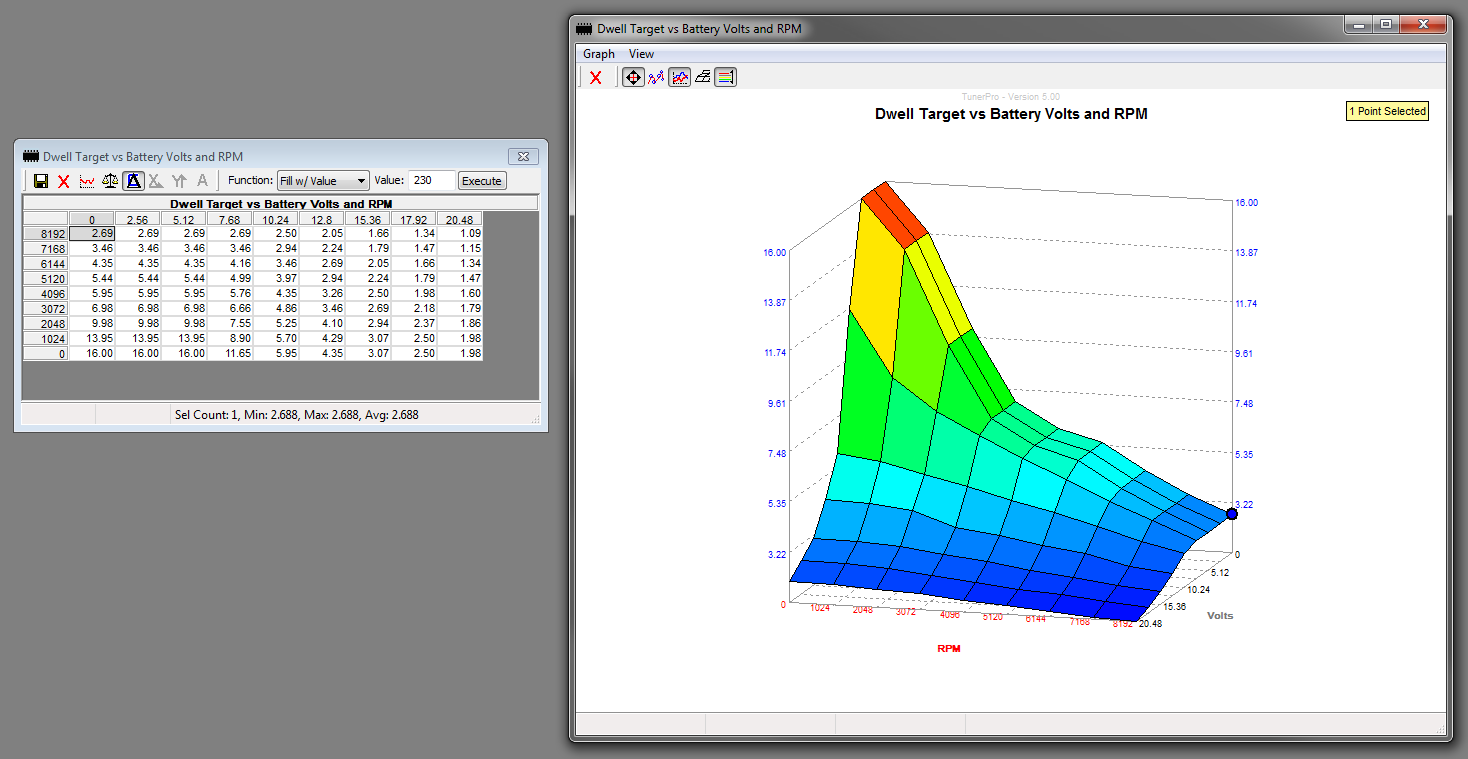Click the yellow 1 Point Selected label
Viewport: 1468px width, 759px height.
click(x=1387, y=112)
